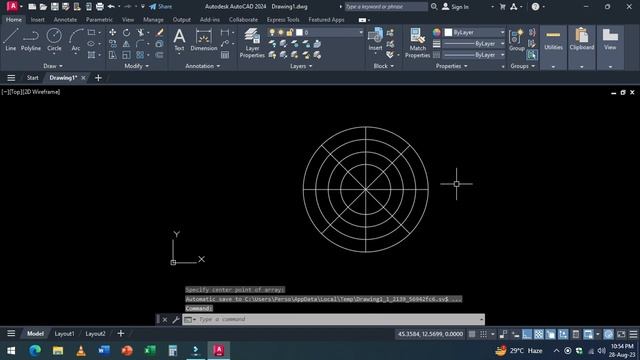640x360 pixels.
Task: Click the Open file folder icon
Action: pyautogui.click(x=43, y=7)
